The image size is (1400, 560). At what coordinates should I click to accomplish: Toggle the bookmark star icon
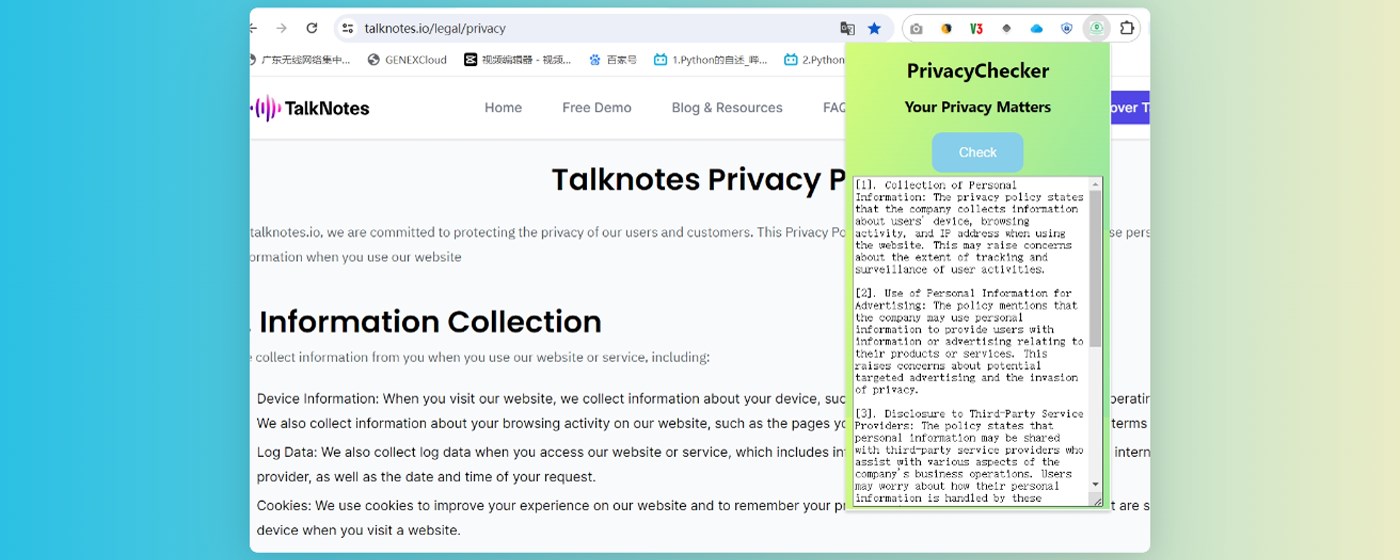pos(874,28)
